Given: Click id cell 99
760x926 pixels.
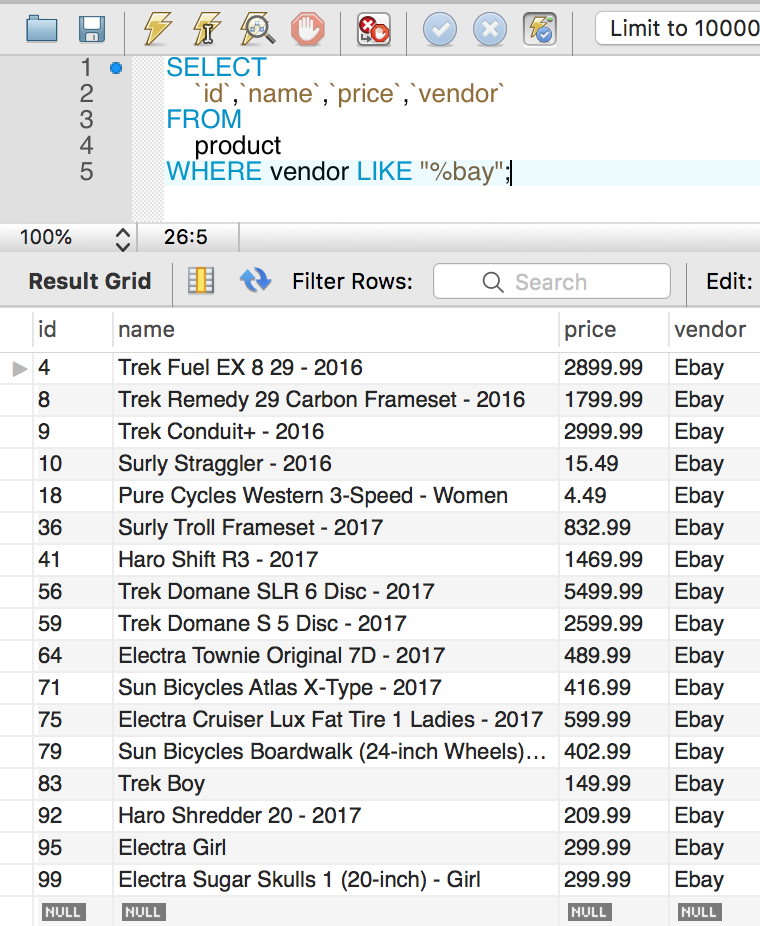Looking at the screenshot, I should (x=73, y=879).
